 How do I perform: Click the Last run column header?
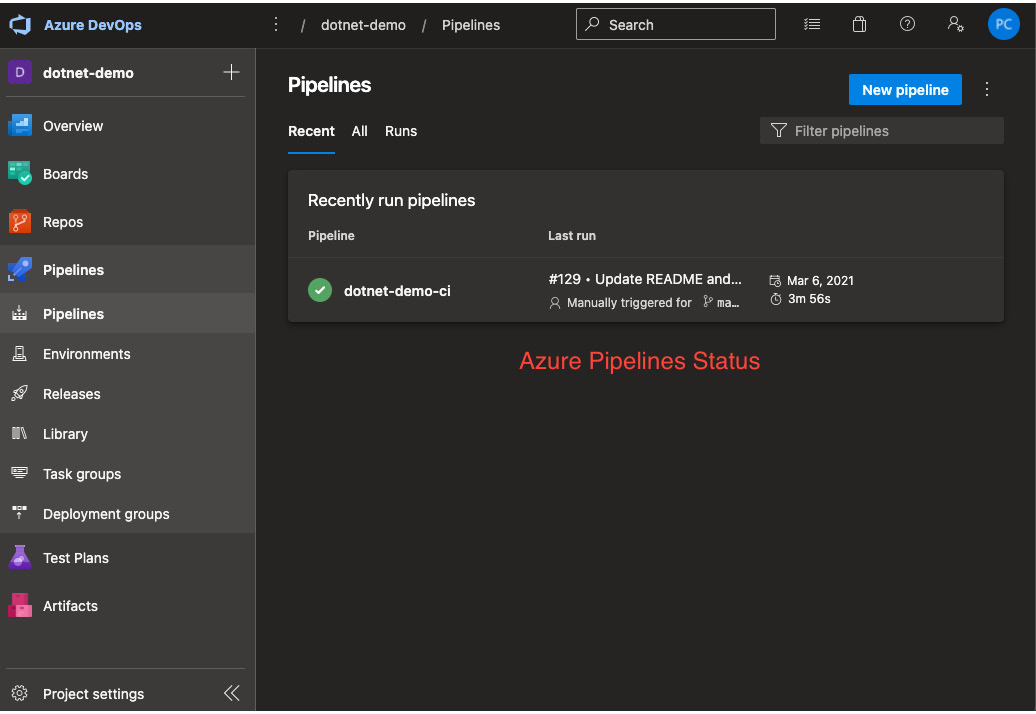(572, 236)
